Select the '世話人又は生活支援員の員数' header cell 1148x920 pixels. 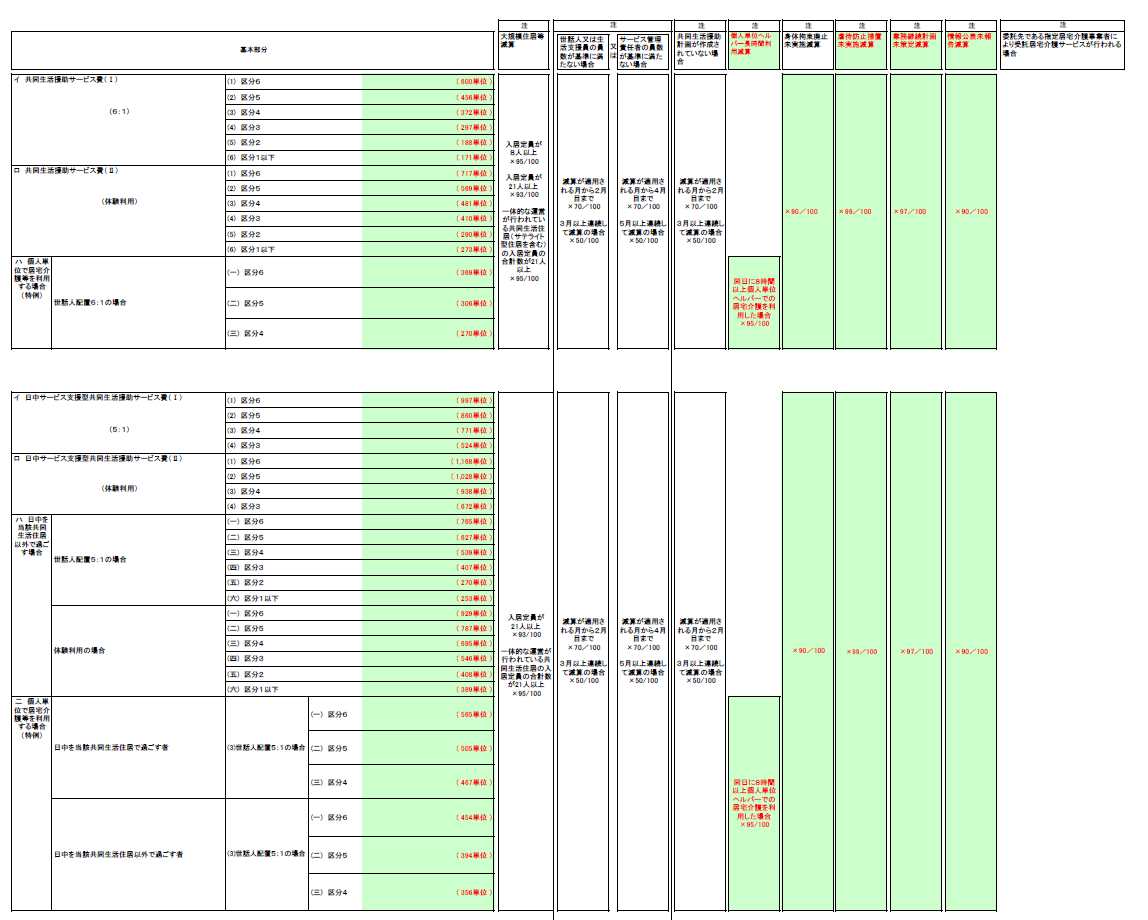coord(583,51)
